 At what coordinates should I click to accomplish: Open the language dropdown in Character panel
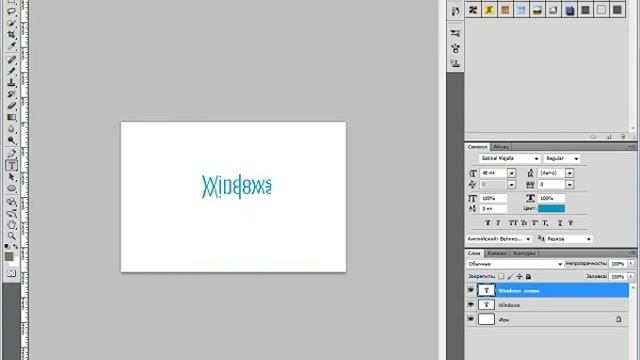click(499, 239)
